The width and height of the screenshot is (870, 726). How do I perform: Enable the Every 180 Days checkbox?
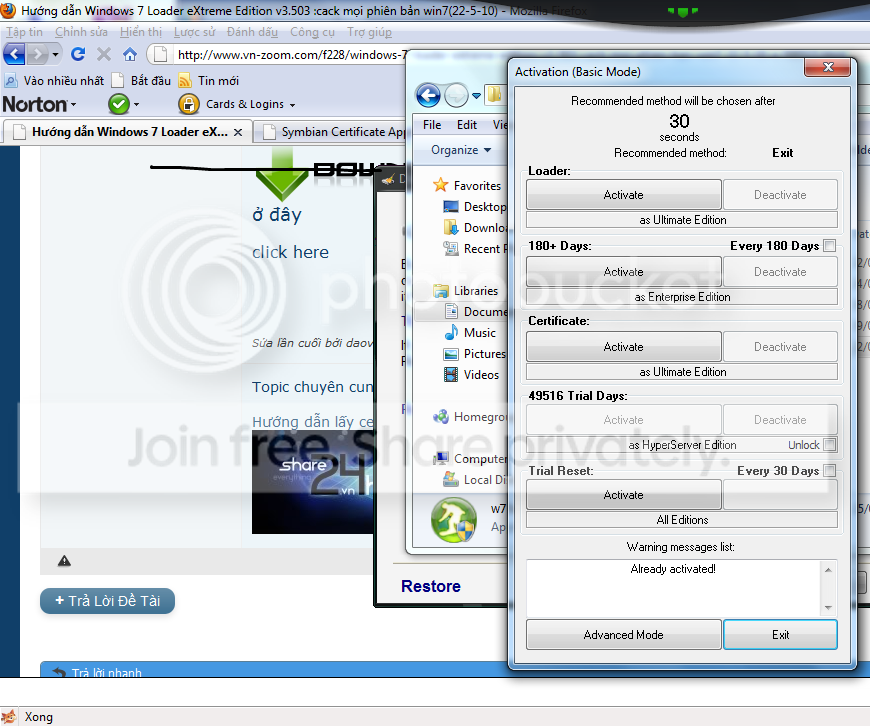coord(829,246)
